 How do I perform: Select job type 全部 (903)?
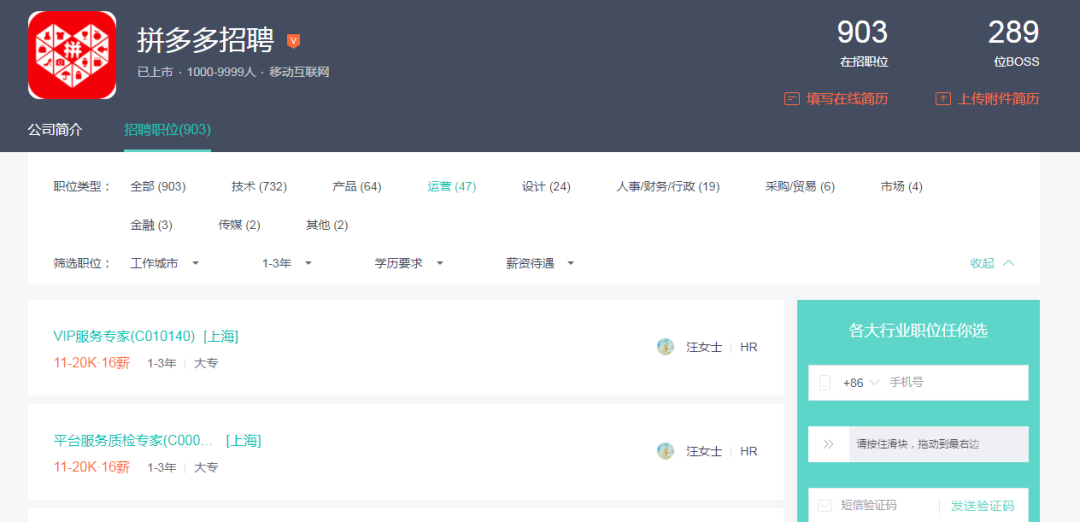click(158, 187)
